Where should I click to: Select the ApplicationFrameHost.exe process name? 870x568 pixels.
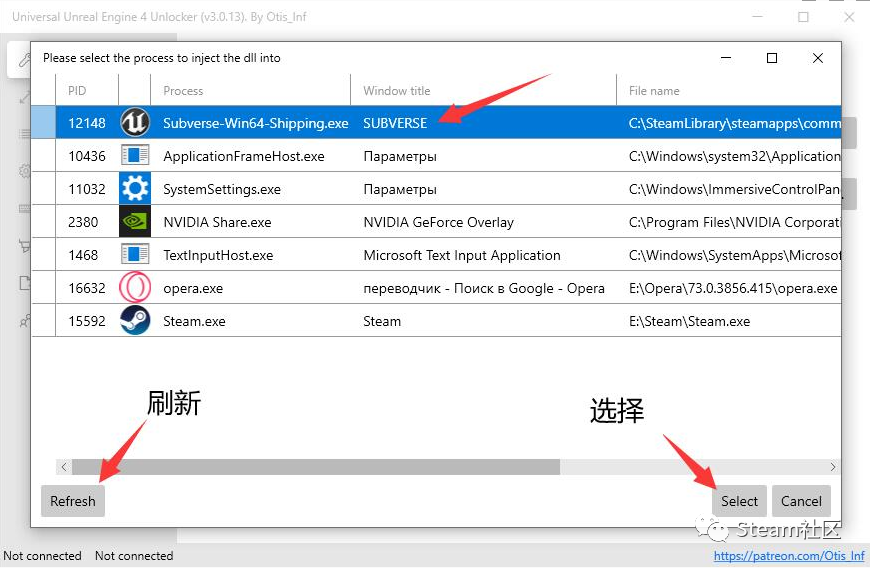pos(244,156)
